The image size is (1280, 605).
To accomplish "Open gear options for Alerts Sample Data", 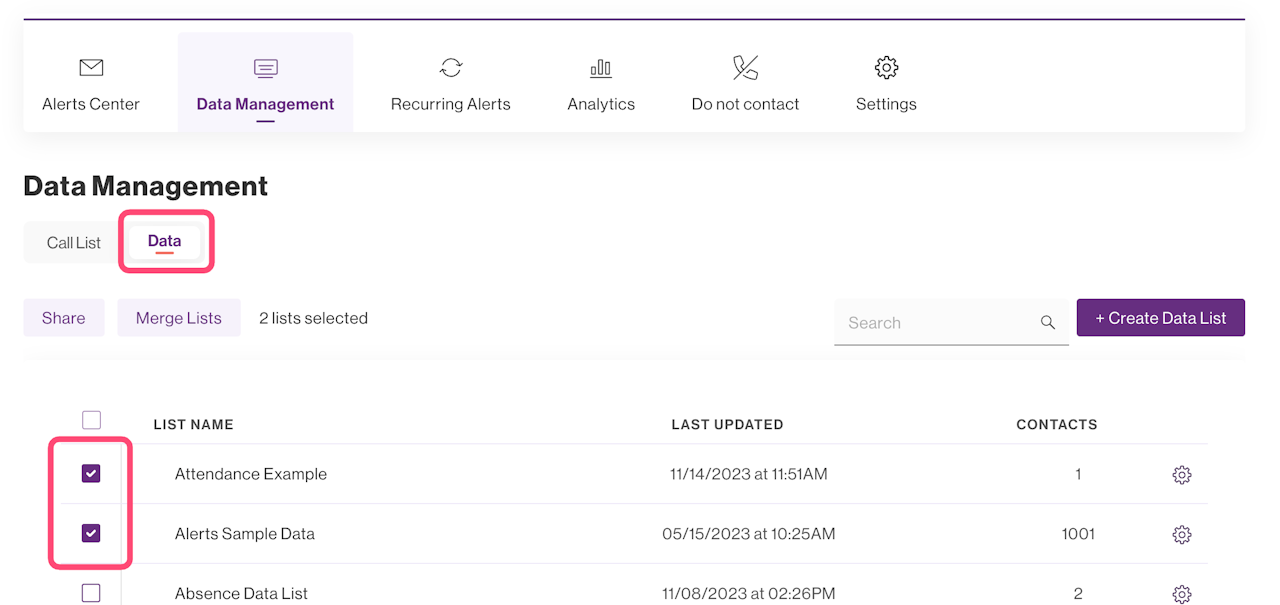I will [x=1181, y=535].
